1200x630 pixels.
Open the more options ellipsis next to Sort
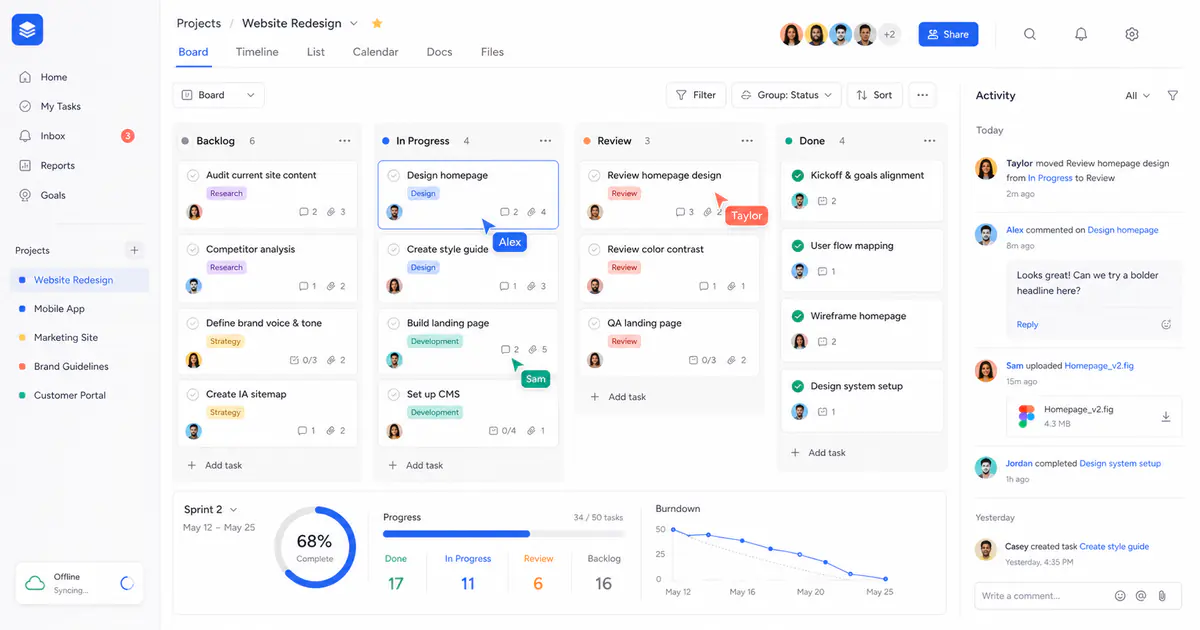922,95
